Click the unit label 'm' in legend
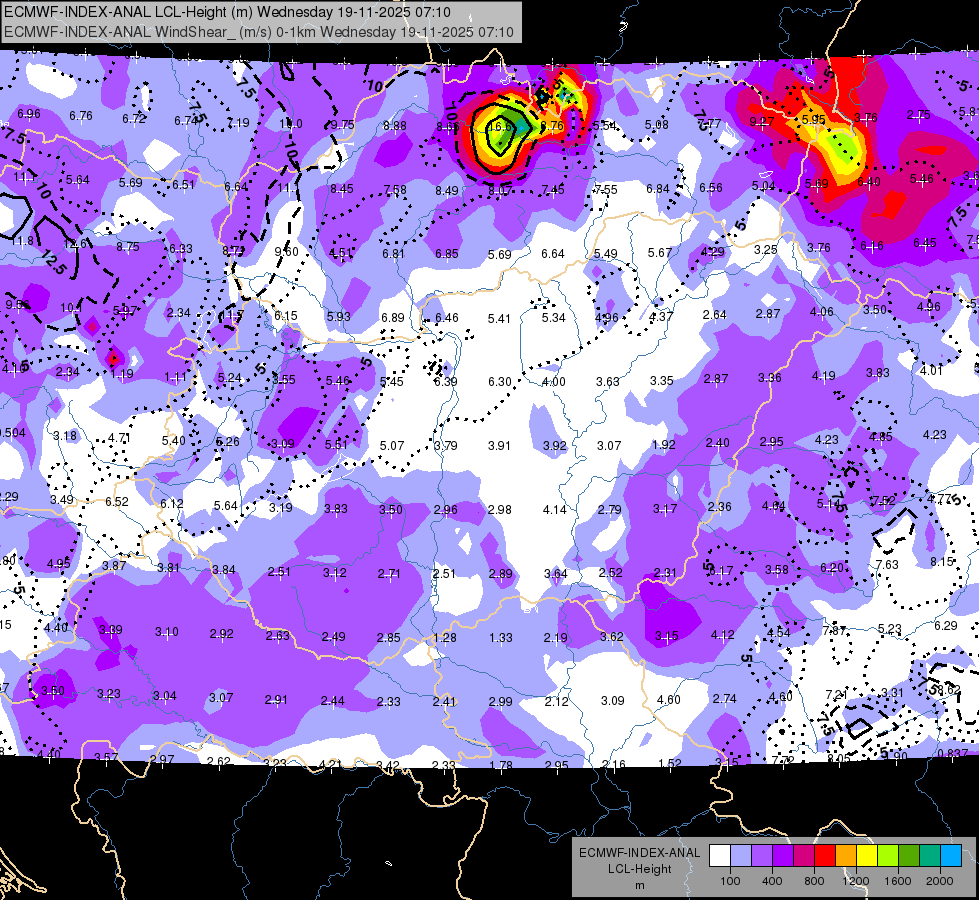This screenshot has height=900, width=979. tap(639, 886)
